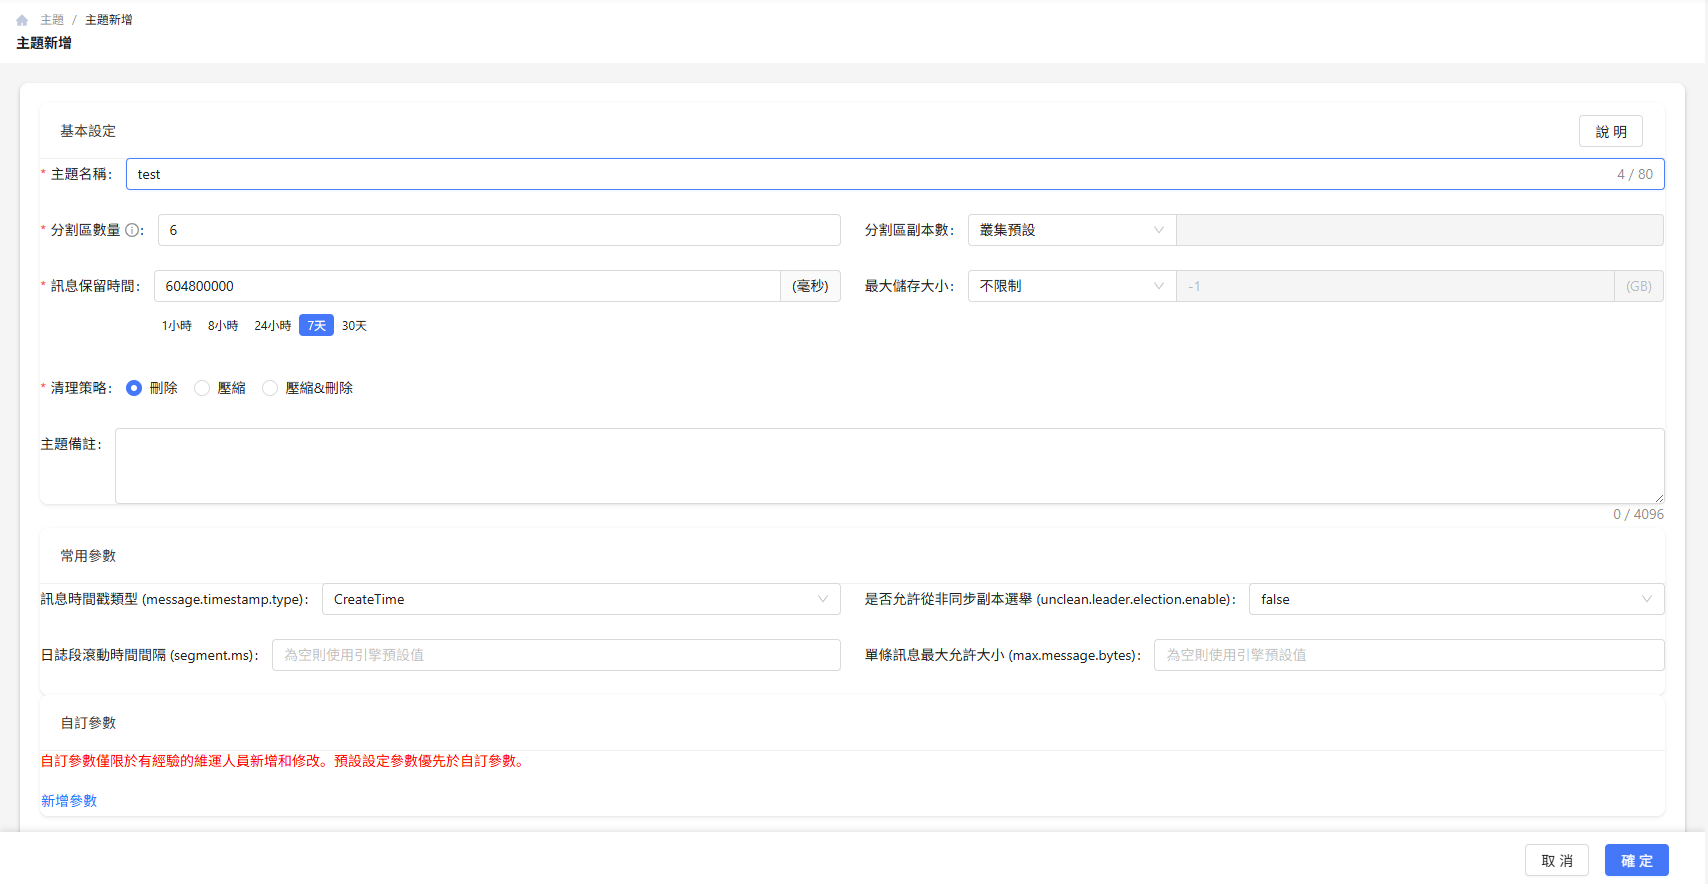
Task: Click the 說明 help button
Action: (1611, 131)
